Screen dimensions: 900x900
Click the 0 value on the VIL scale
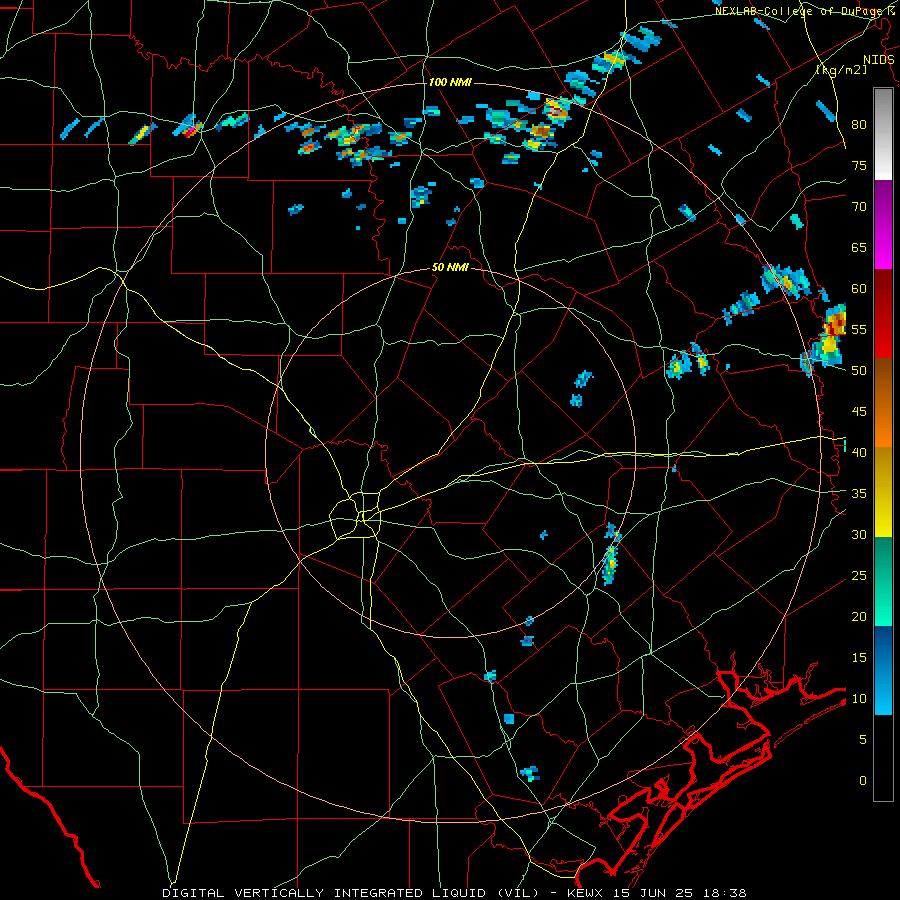863,781
